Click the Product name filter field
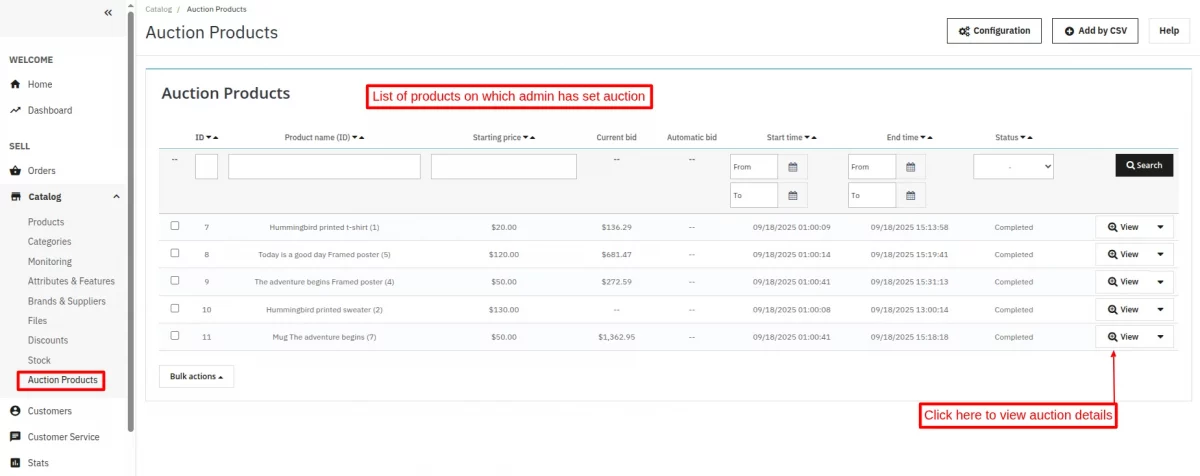Viewport: 1200px width, 476px height. pyautogui.click(x=324, y=166)
